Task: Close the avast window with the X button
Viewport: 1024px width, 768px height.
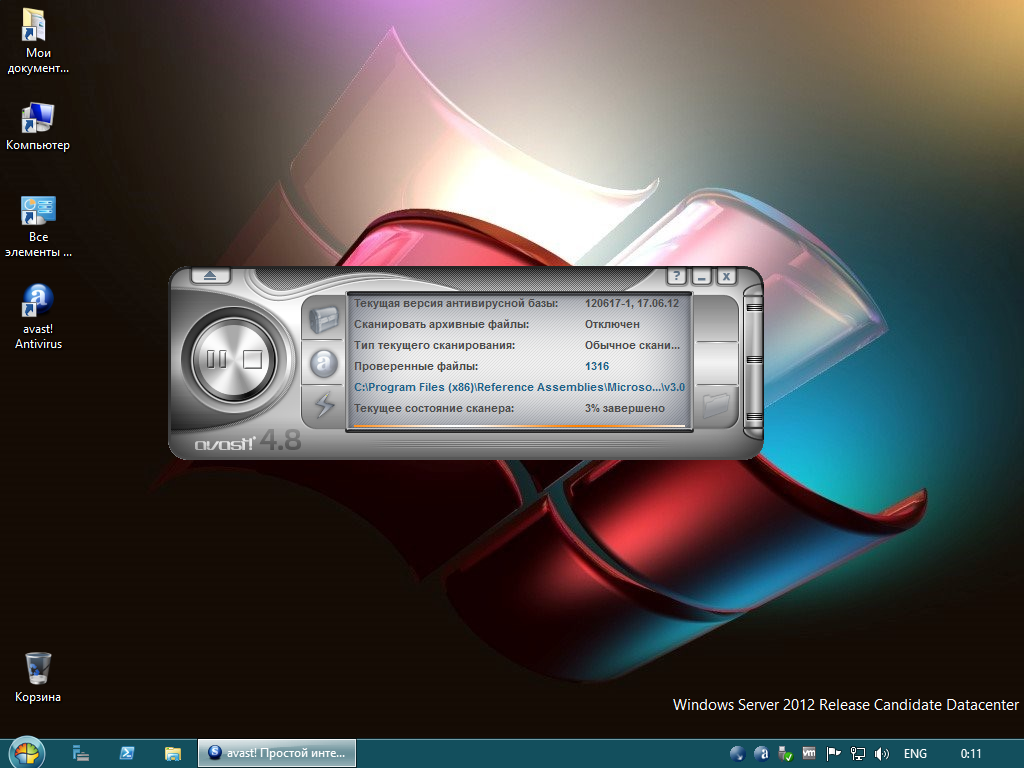Action: (726, 276)
